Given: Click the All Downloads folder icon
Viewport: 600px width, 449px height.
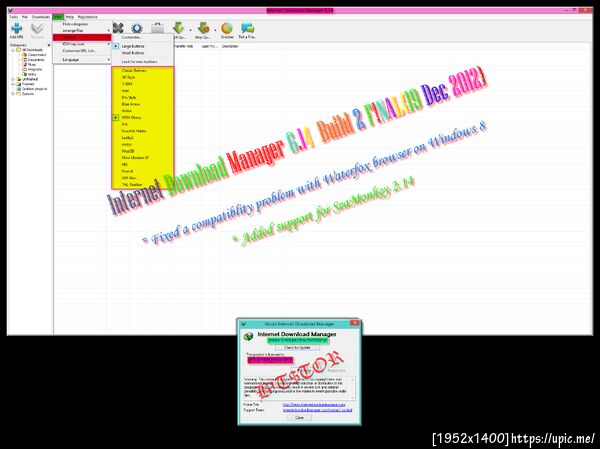Looking at the screenshot, I should coord(18,50).
